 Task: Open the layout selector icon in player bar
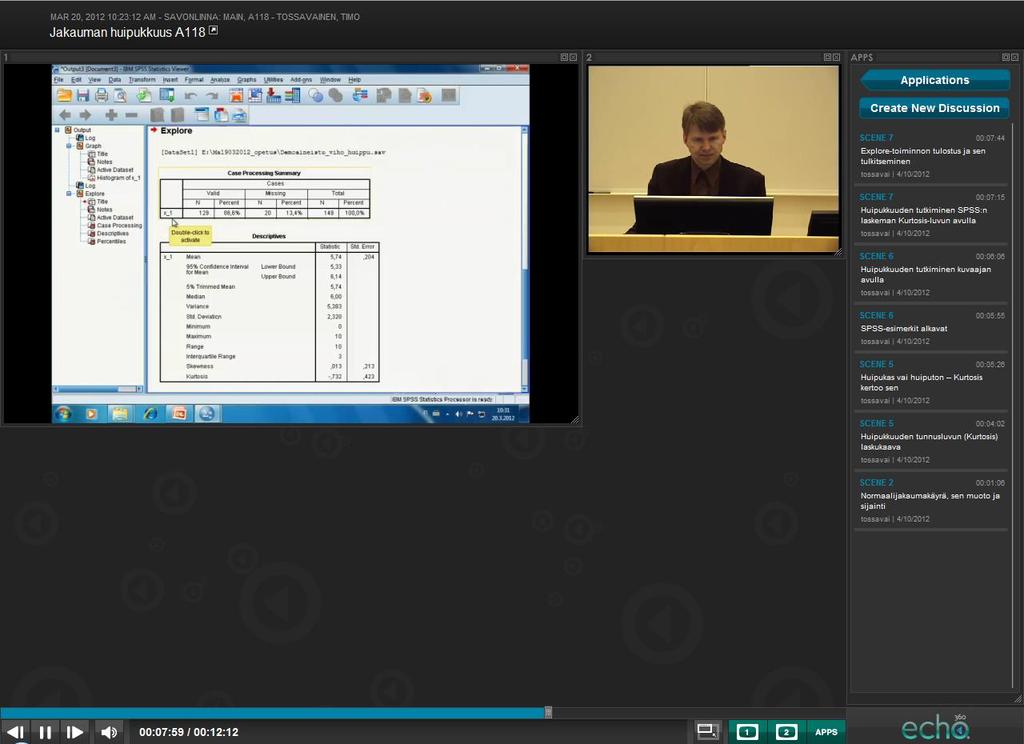point(707,732)
